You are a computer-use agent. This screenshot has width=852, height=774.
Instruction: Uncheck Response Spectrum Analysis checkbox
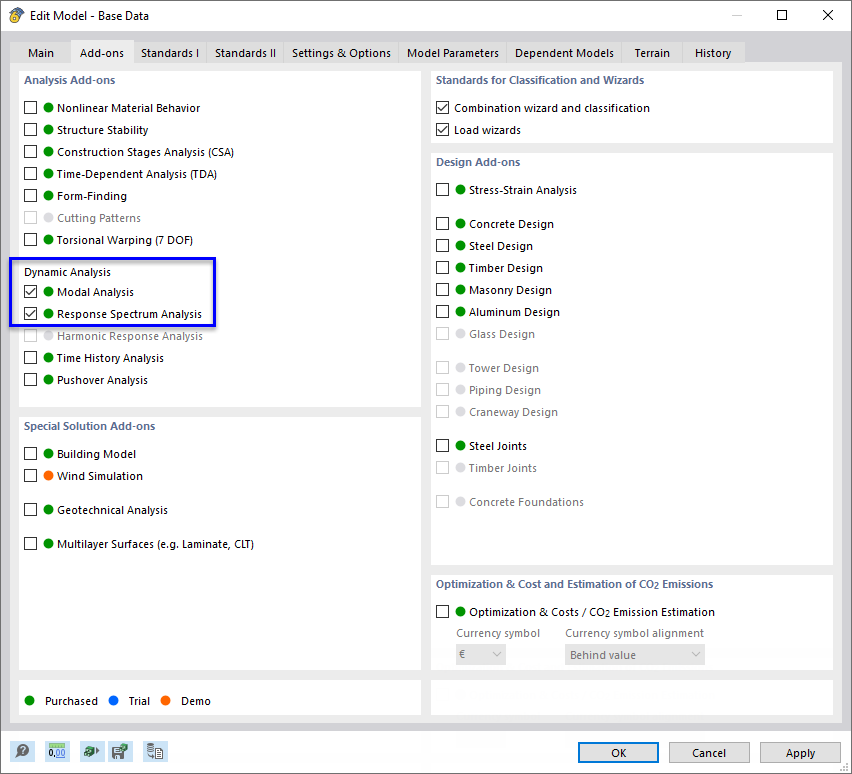click(30, 314)
